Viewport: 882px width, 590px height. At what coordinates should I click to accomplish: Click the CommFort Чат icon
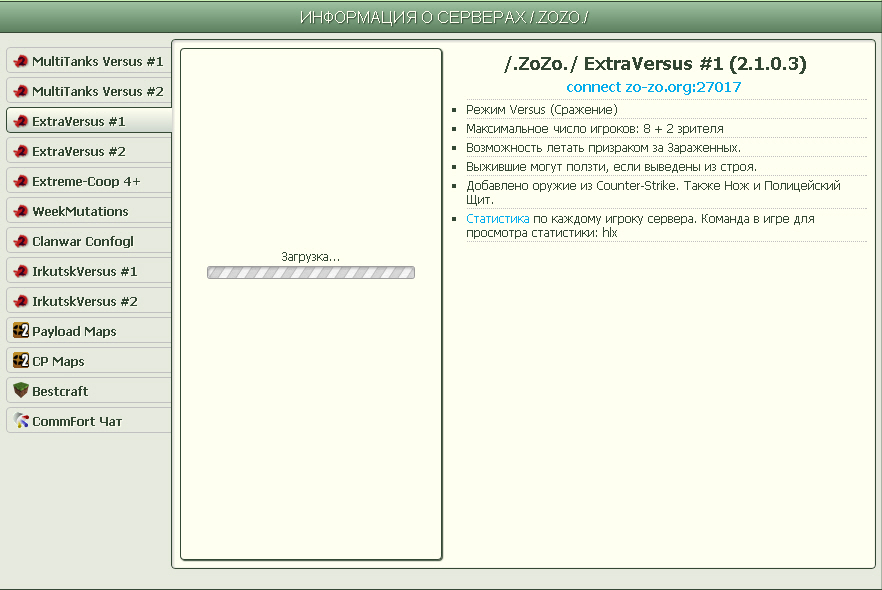(x=20, y=421)
